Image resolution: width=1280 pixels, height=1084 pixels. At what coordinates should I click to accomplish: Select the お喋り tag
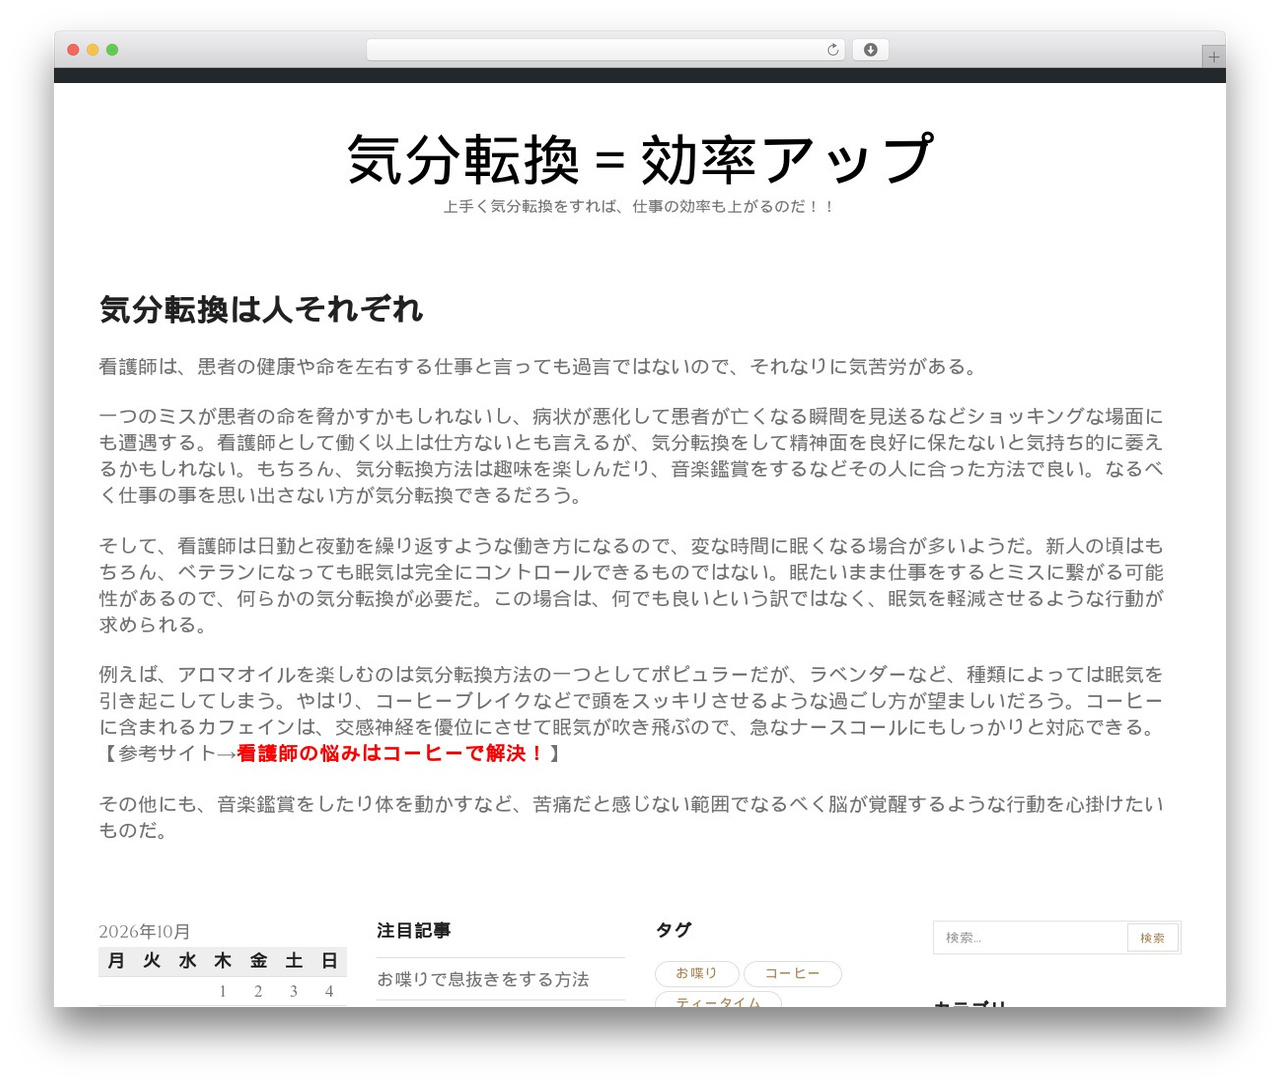click(697, 973)
